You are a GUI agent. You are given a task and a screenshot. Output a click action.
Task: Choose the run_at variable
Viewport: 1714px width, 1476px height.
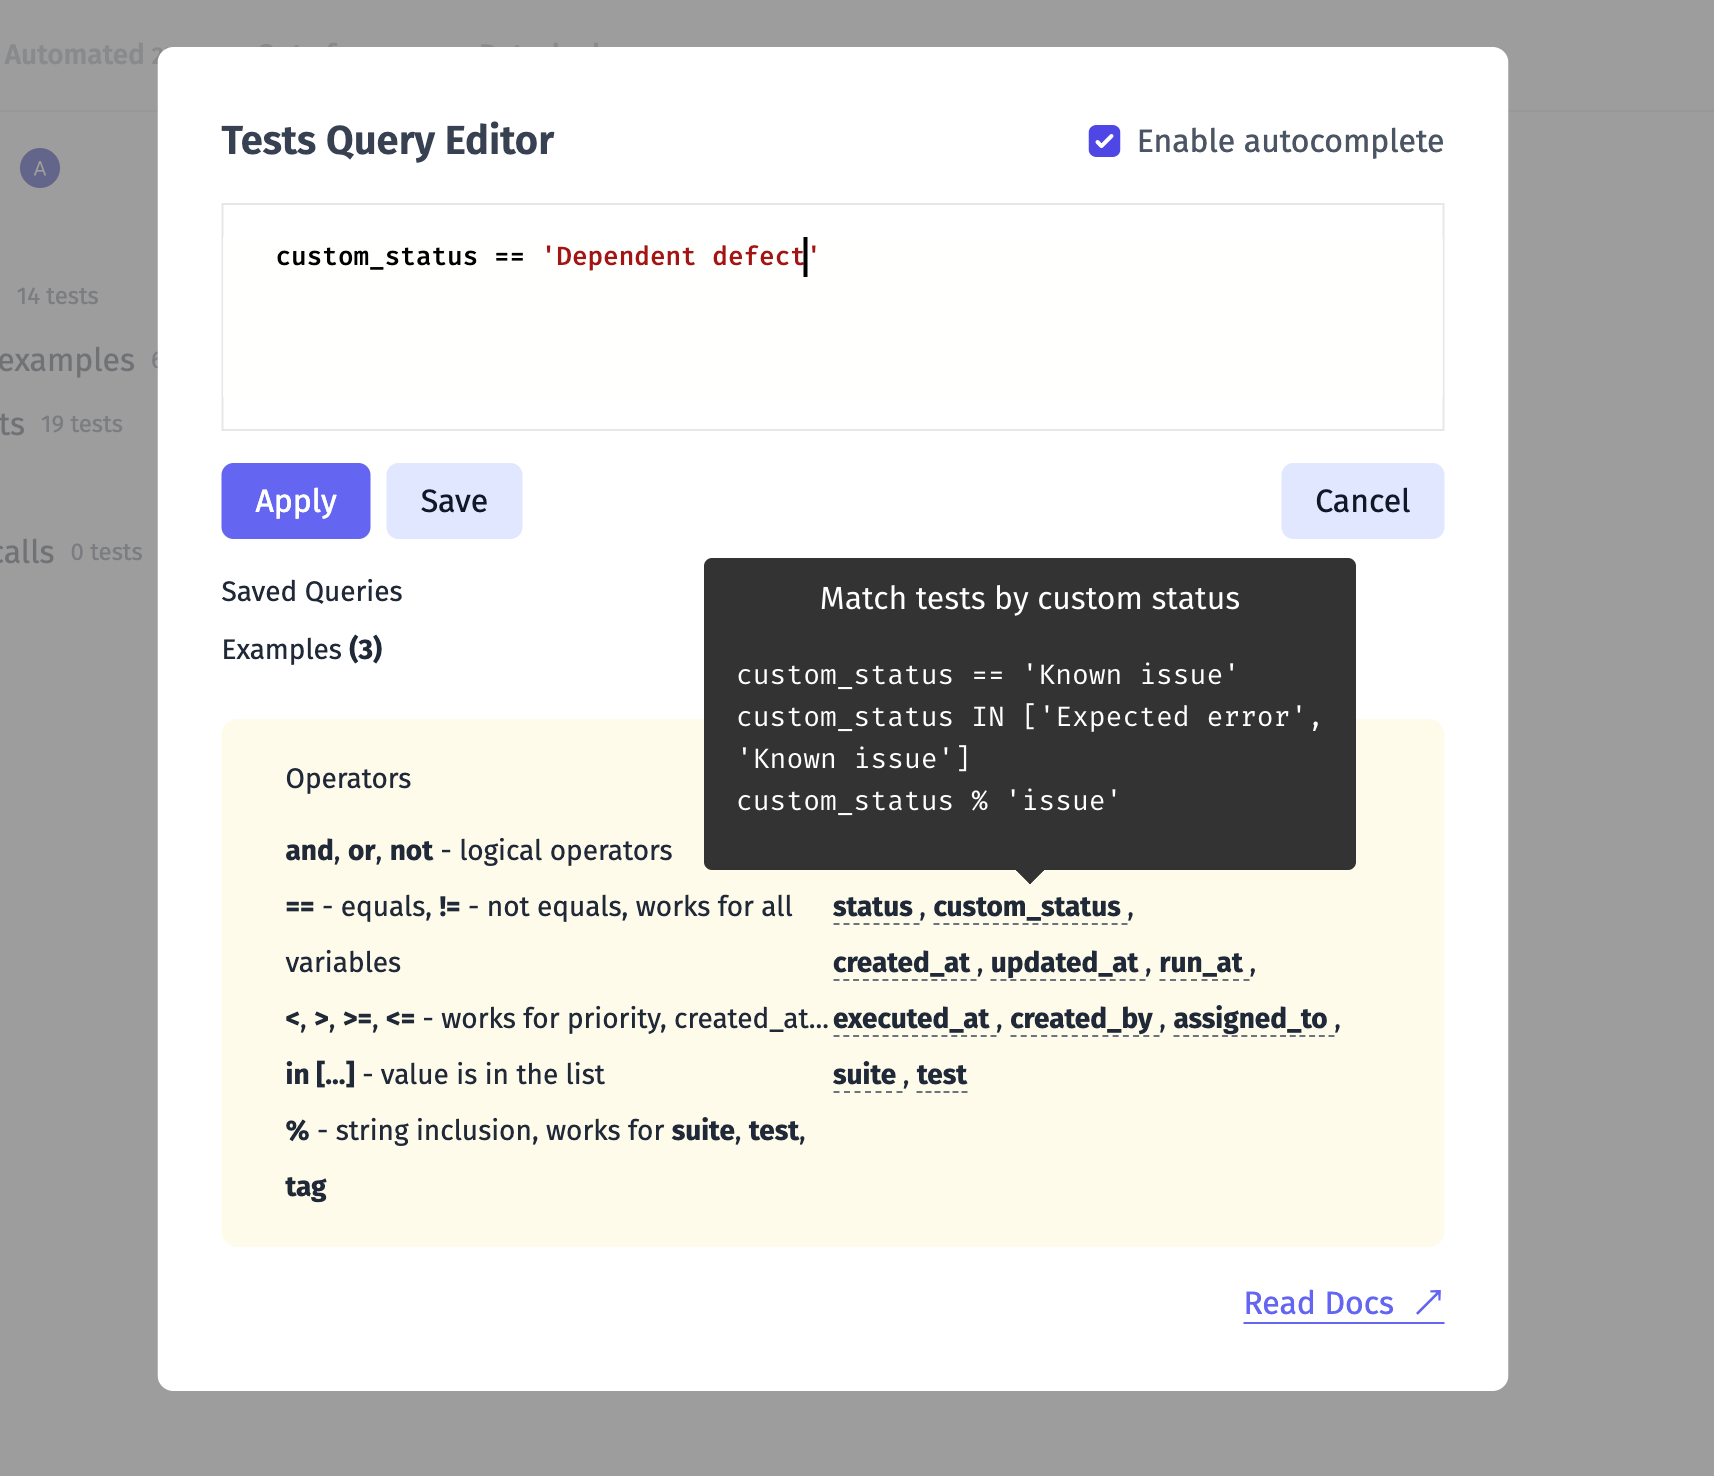[x=1201, y=963]
